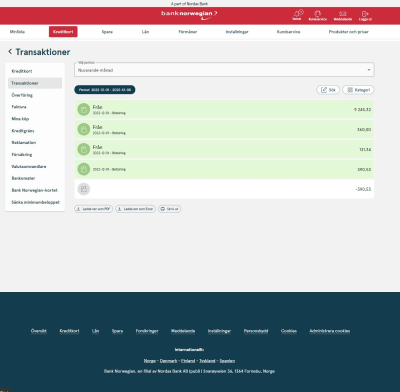Download transactions as Excel
Image resolution: width=400 pixels, height=392 pixels.
tap(135, 209)
